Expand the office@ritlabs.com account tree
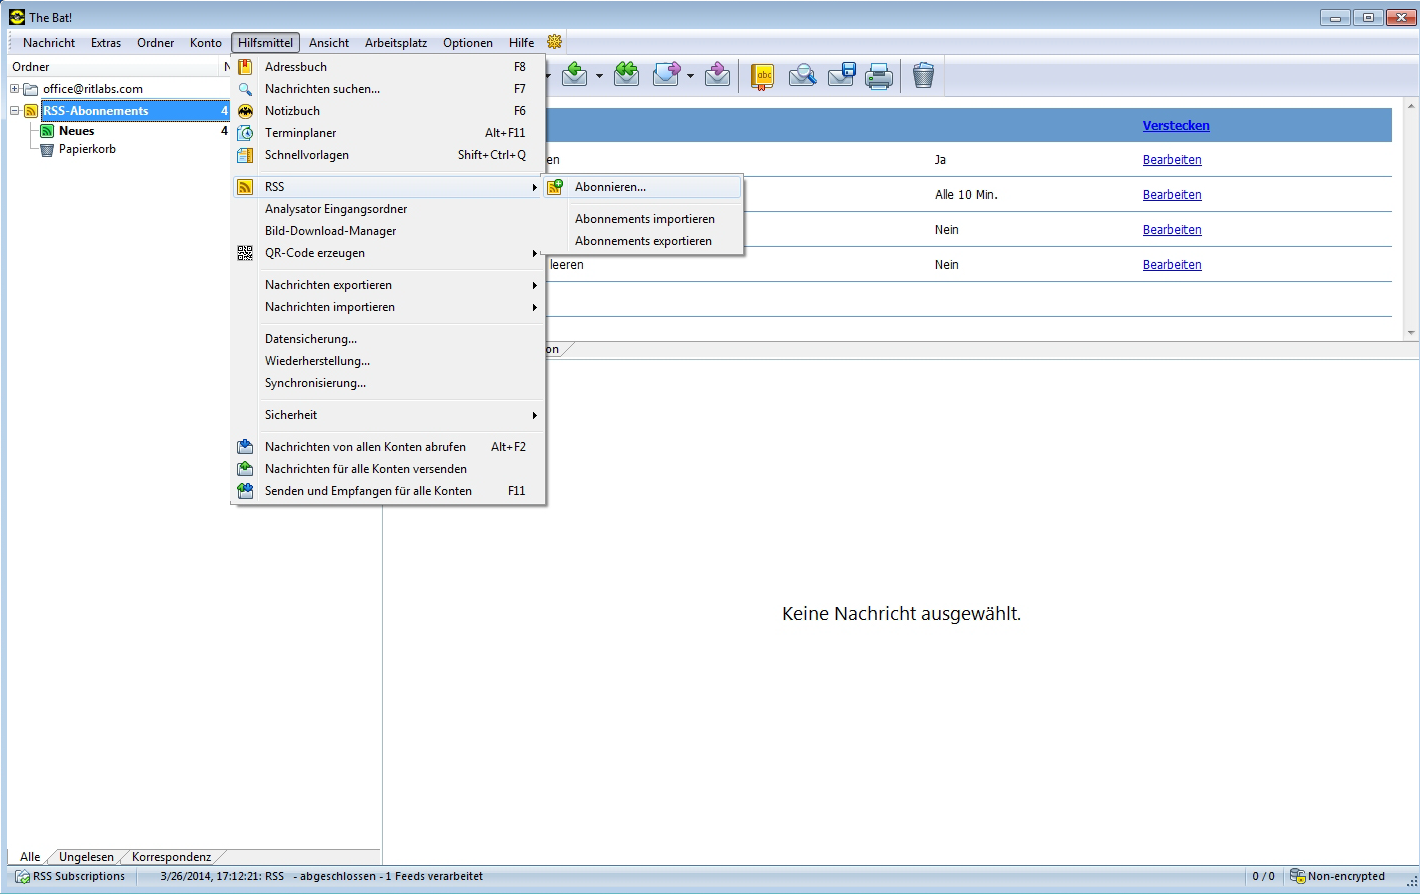 (15, 89)
